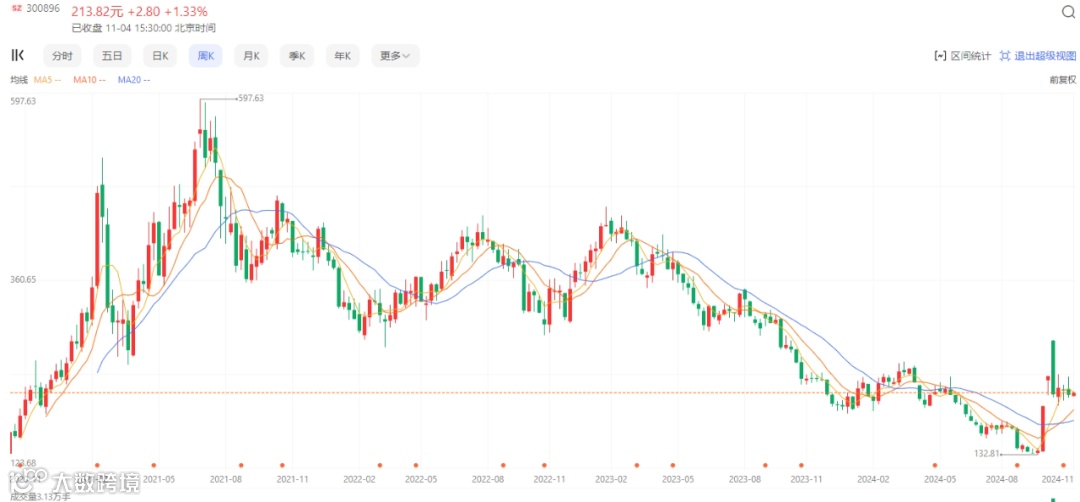Screen dimensions: 1080x502
Task: Select the 分时 intraday tab
Action: (x=62, y=56)
